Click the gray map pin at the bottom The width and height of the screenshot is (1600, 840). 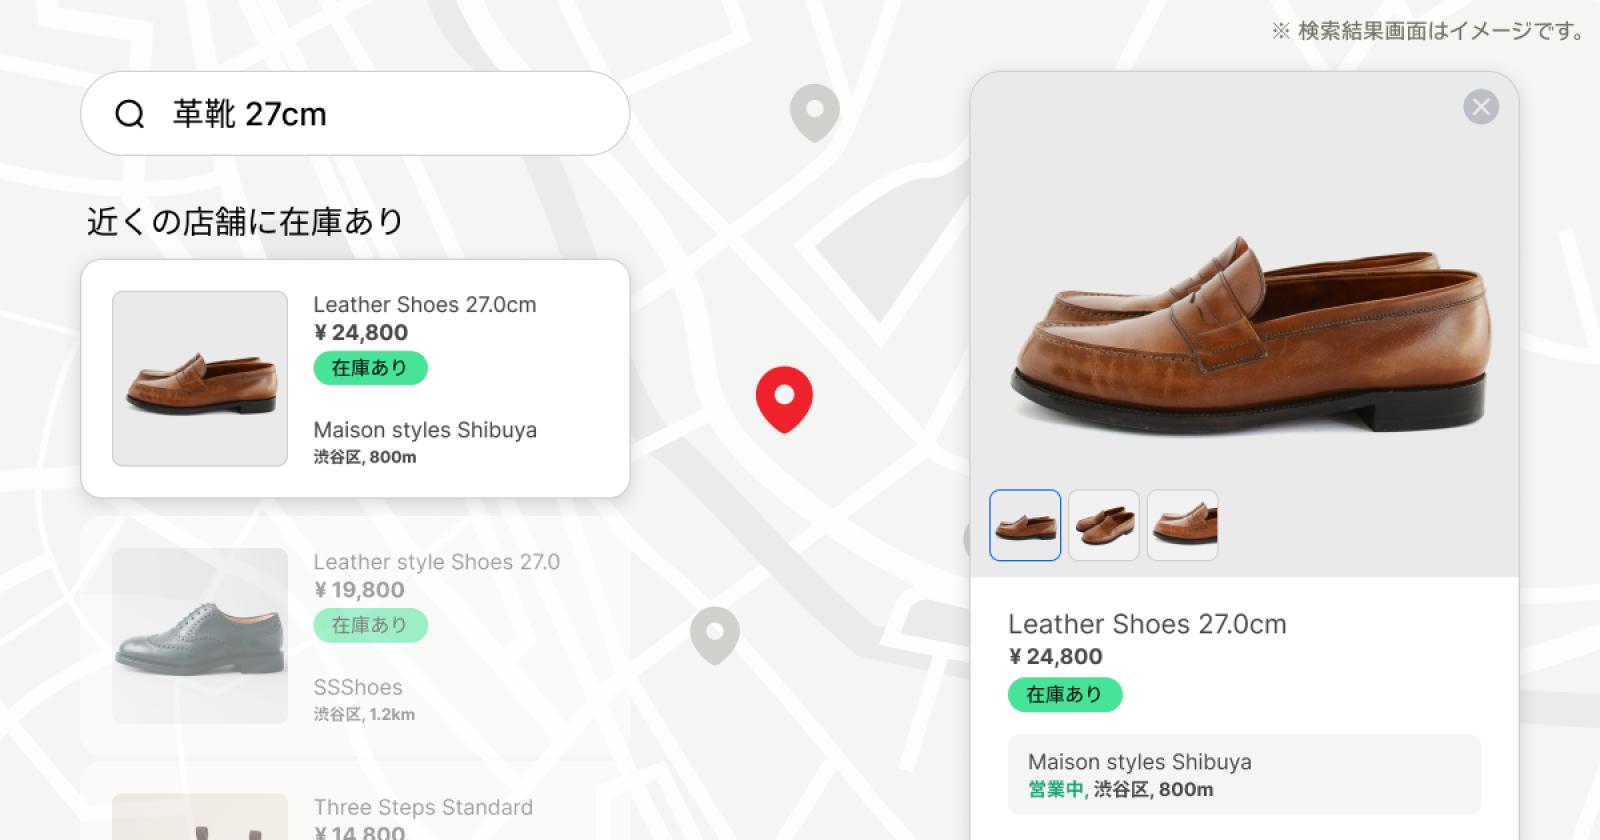click(x=714, y=630)
